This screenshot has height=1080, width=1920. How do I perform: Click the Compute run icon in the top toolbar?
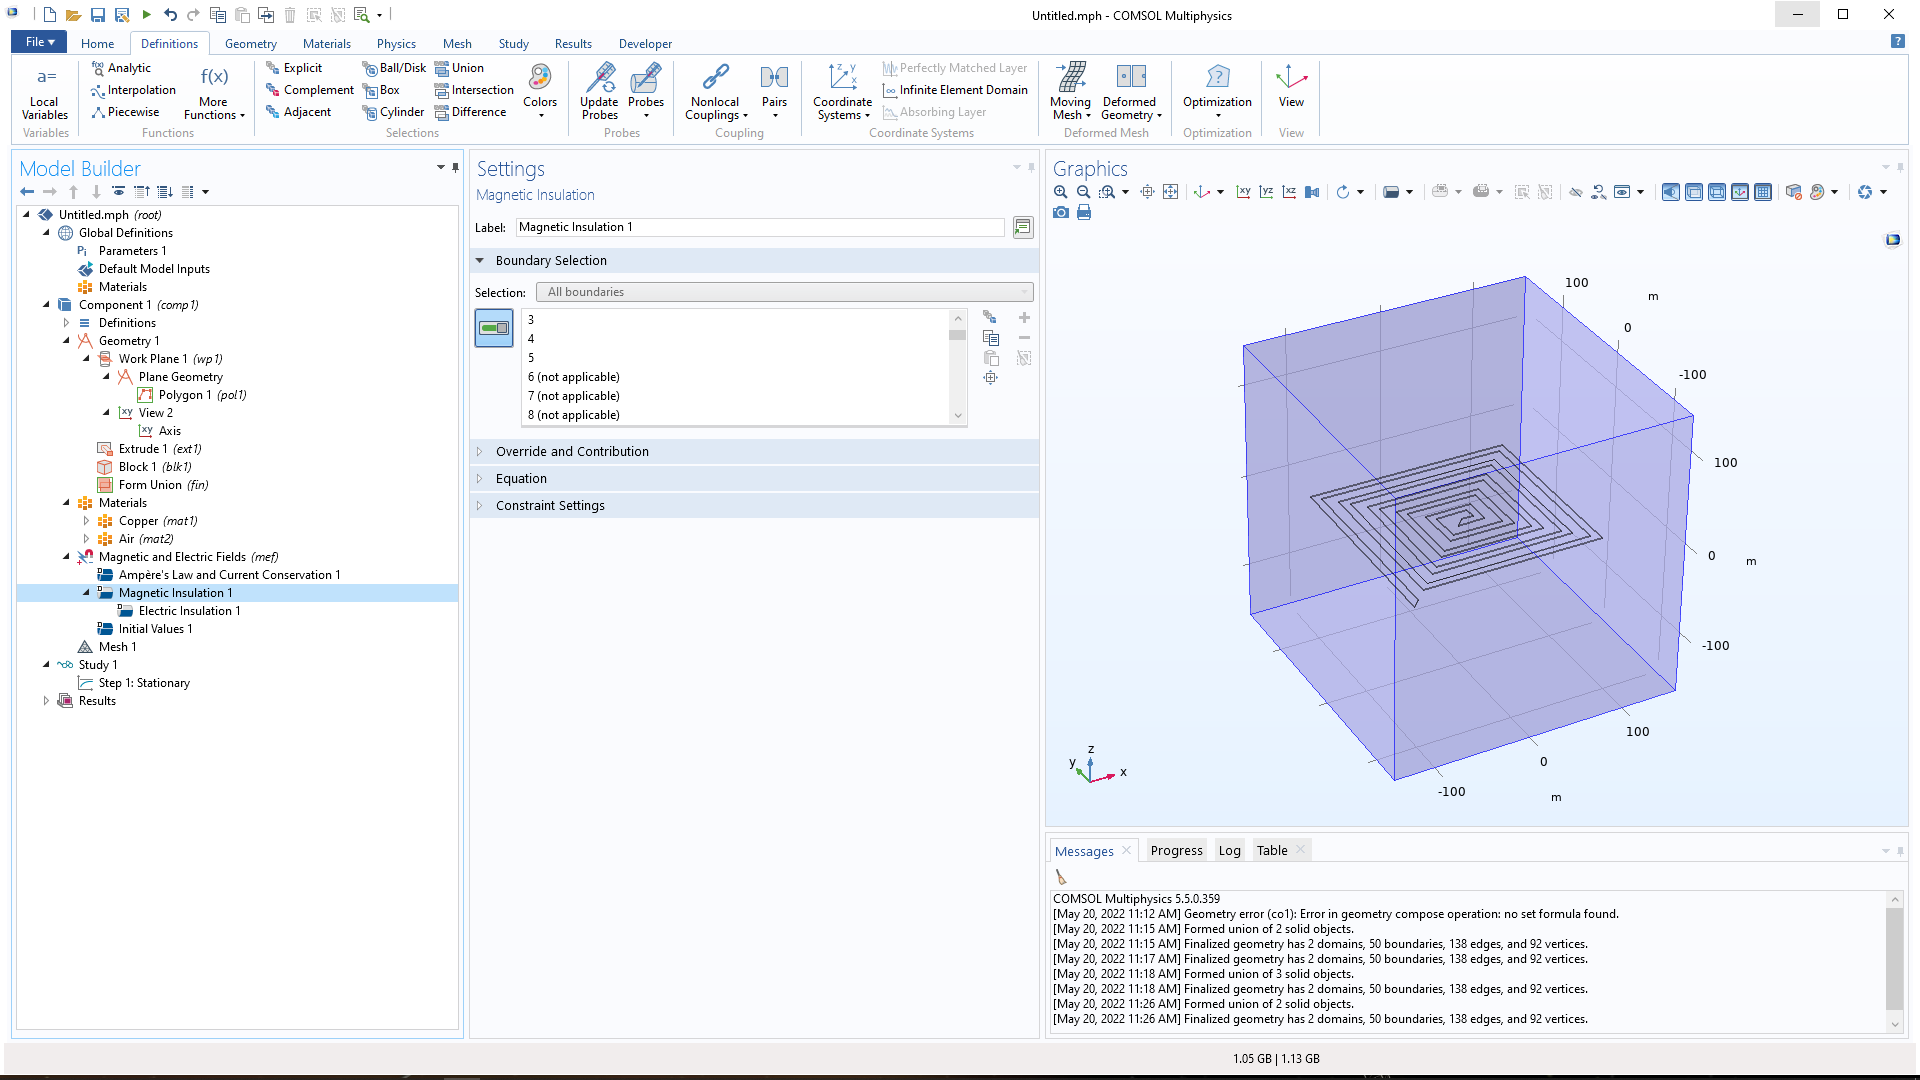tap(146, 15)
